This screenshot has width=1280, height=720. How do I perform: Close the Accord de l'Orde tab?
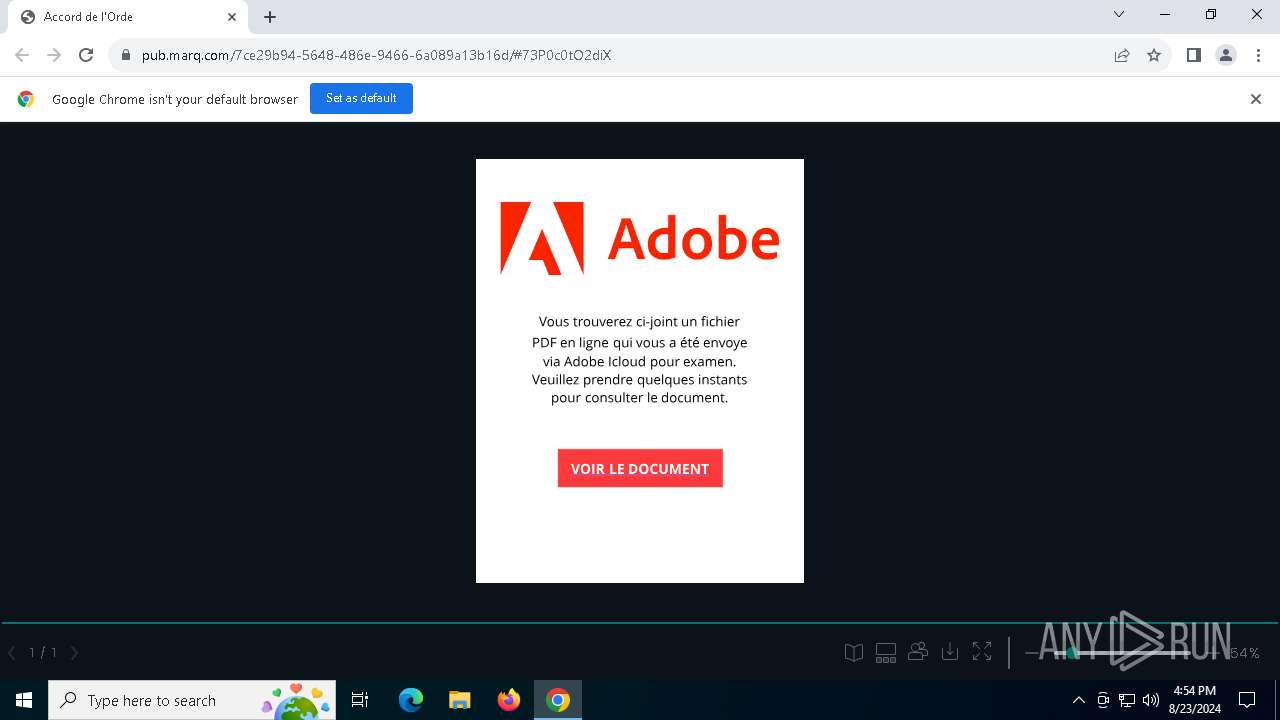pos(232,17)
